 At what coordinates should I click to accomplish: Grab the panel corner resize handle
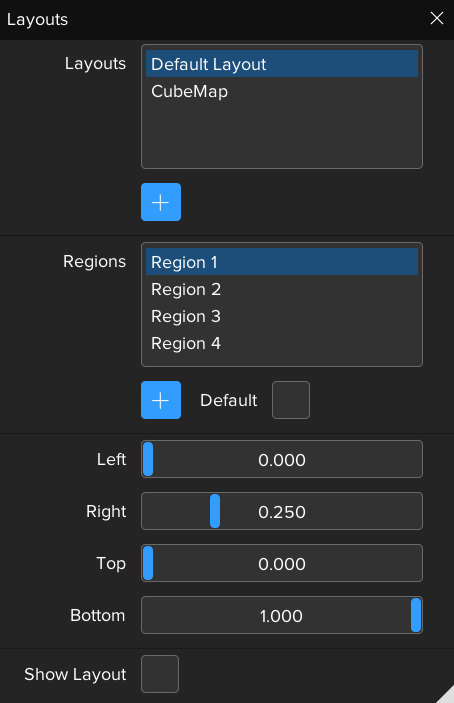446,695
